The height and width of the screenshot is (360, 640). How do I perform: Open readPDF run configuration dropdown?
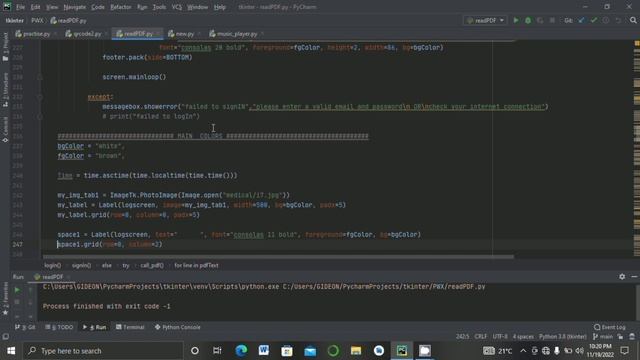pos(485,20)
